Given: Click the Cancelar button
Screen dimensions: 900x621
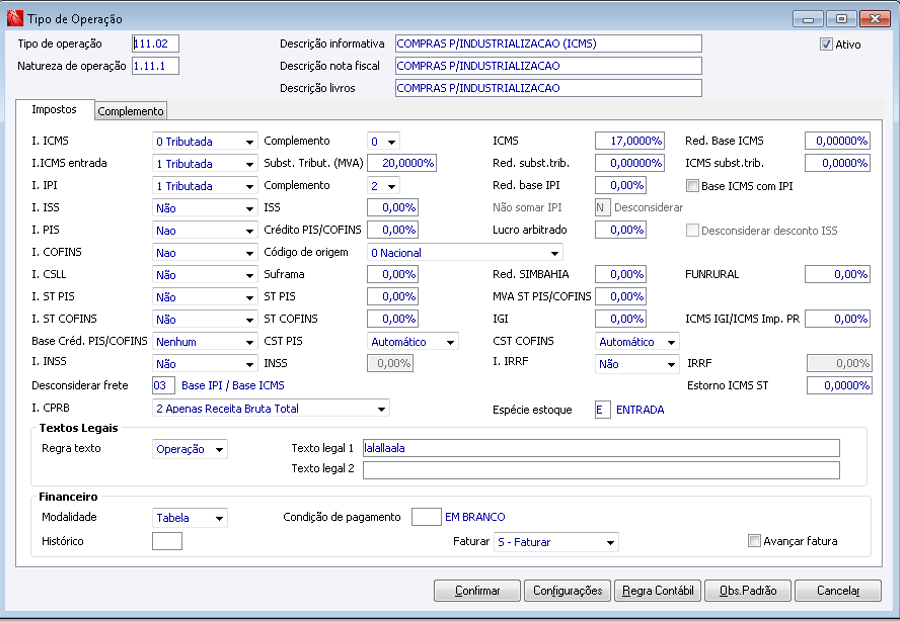Looking at the screenshot, I should [x=838, y=591].
